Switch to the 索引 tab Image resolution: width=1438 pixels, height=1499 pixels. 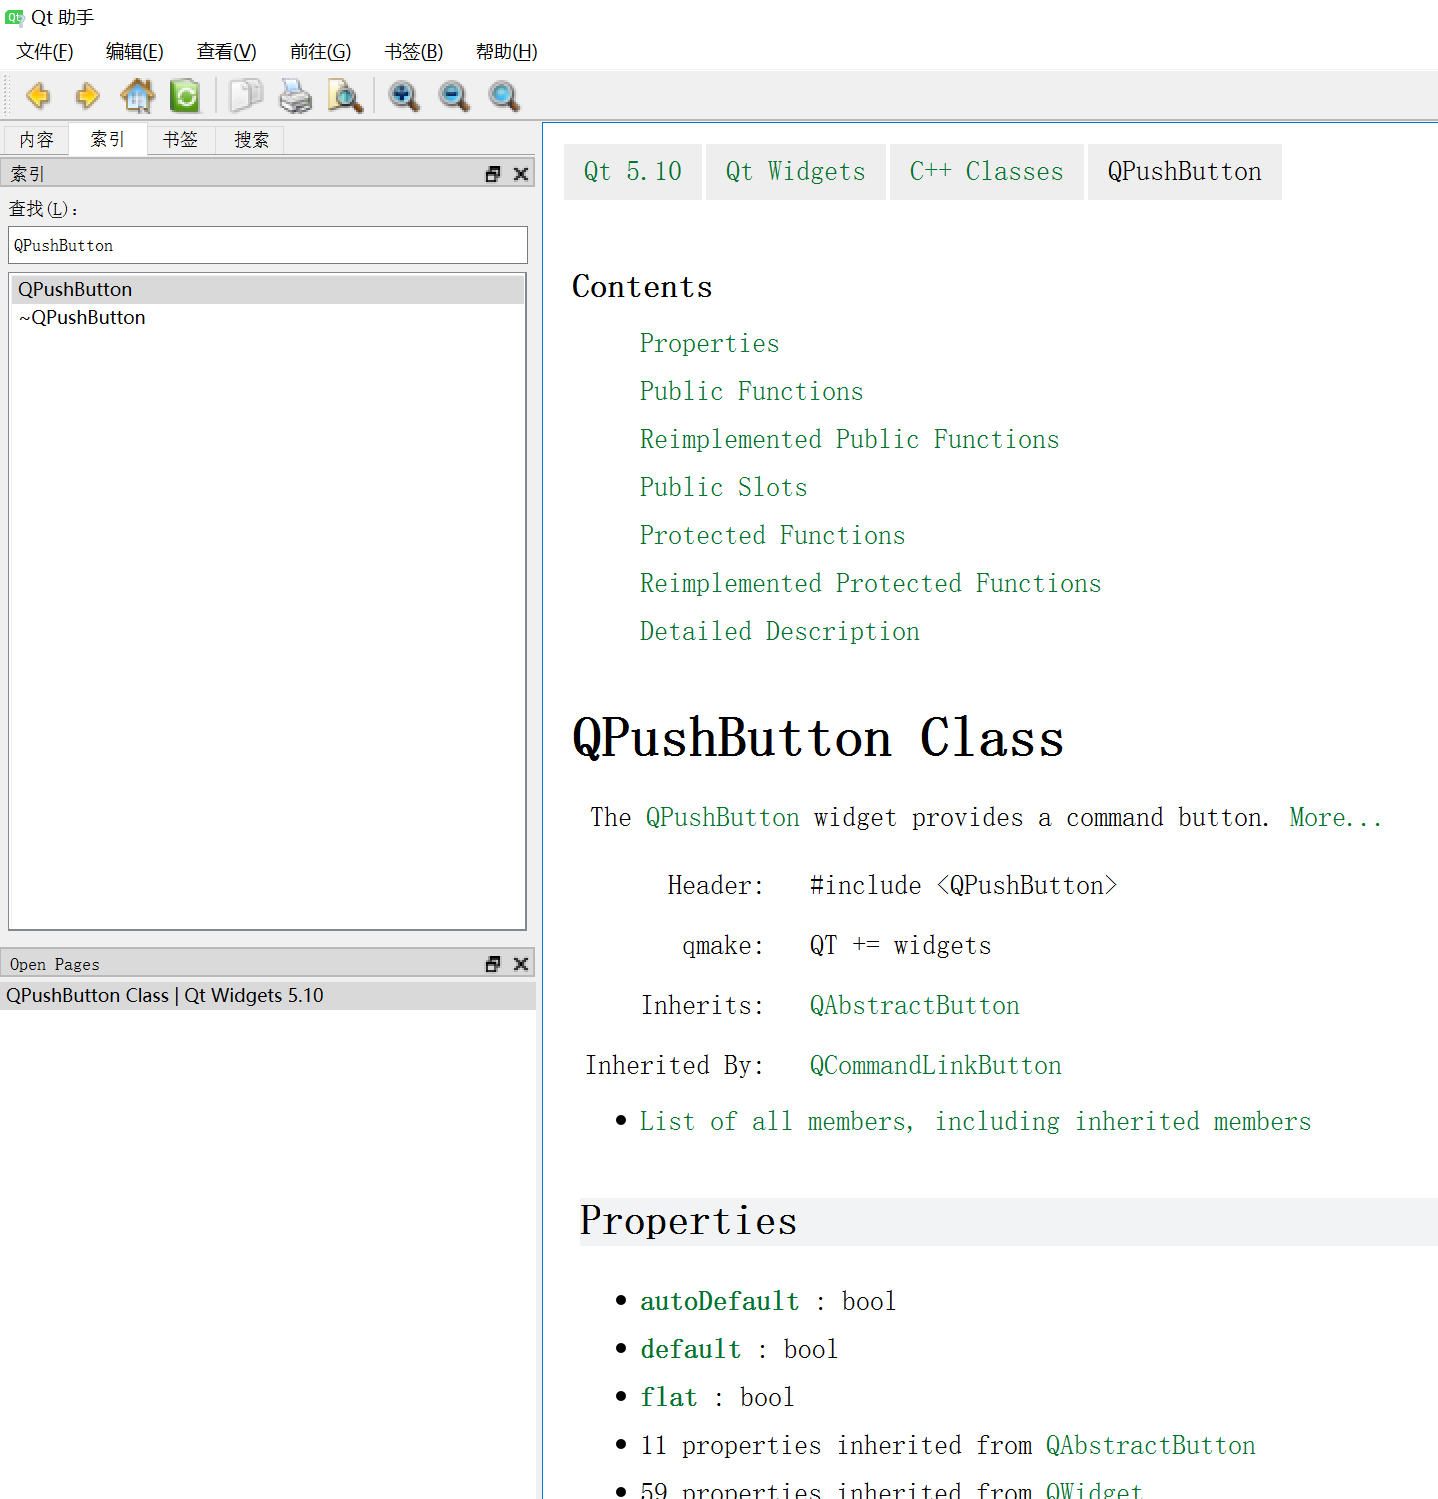pyautogui.click(x=108, y=139)
